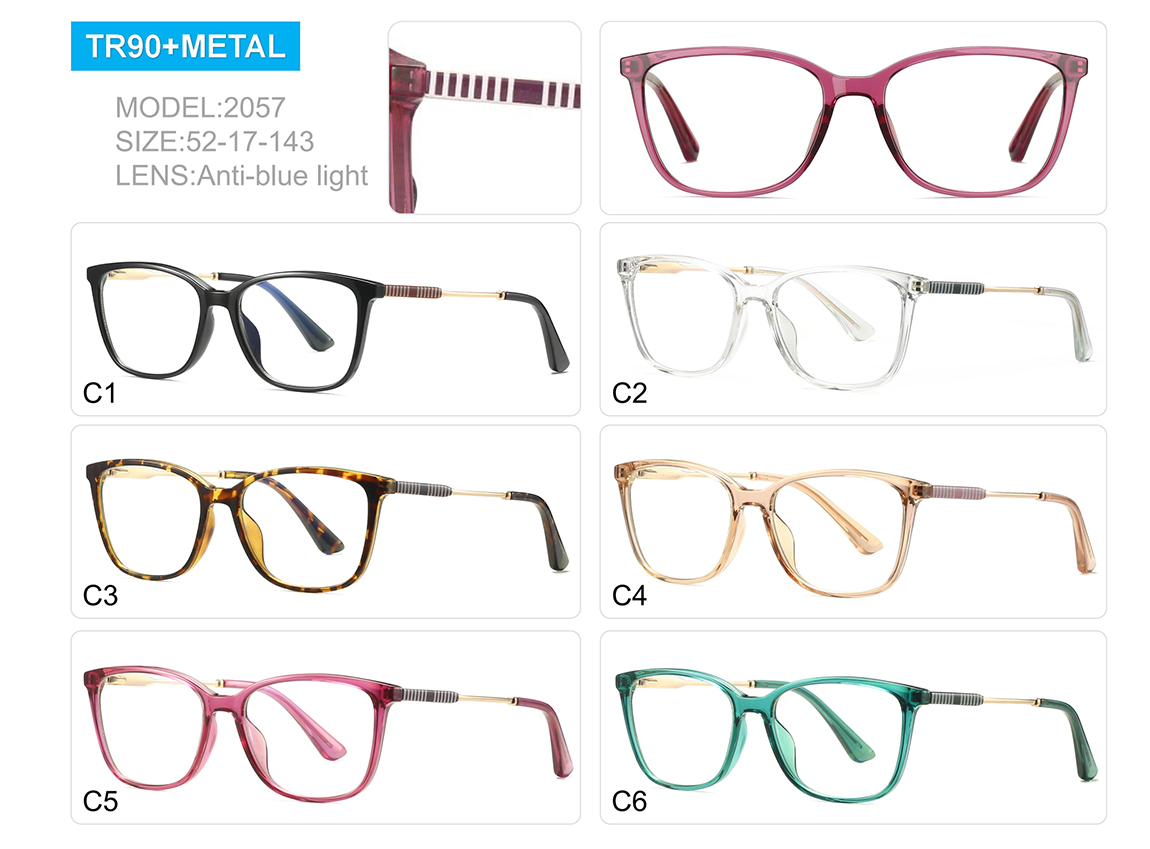Select the C6 green glasses thumbnail

pos(853,727)
